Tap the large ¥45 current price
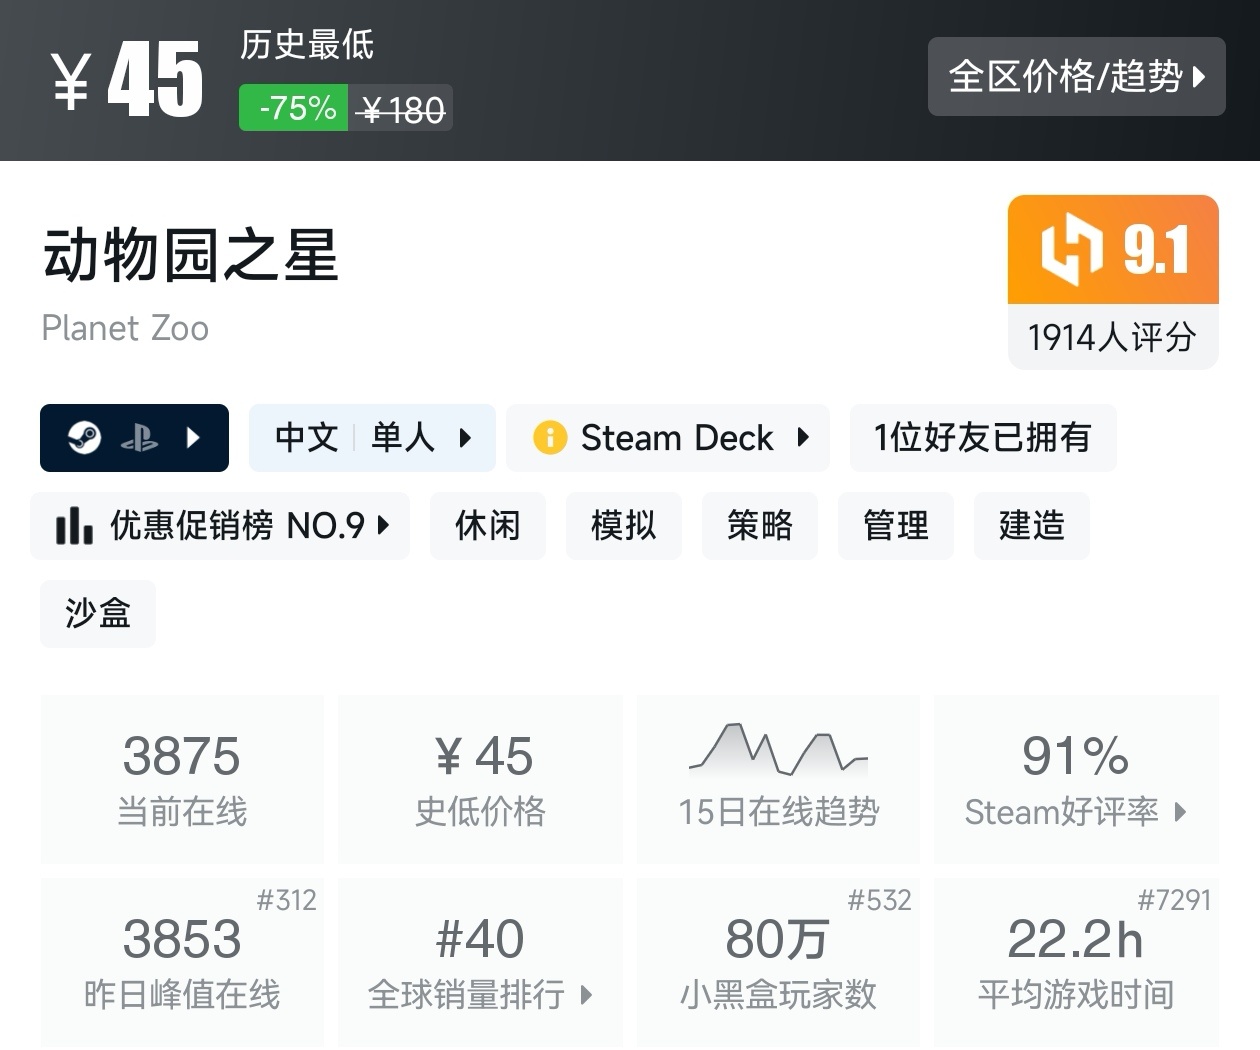This screenshot has width=1260, height=1050. pyautogui.click(x=127, y=81)
